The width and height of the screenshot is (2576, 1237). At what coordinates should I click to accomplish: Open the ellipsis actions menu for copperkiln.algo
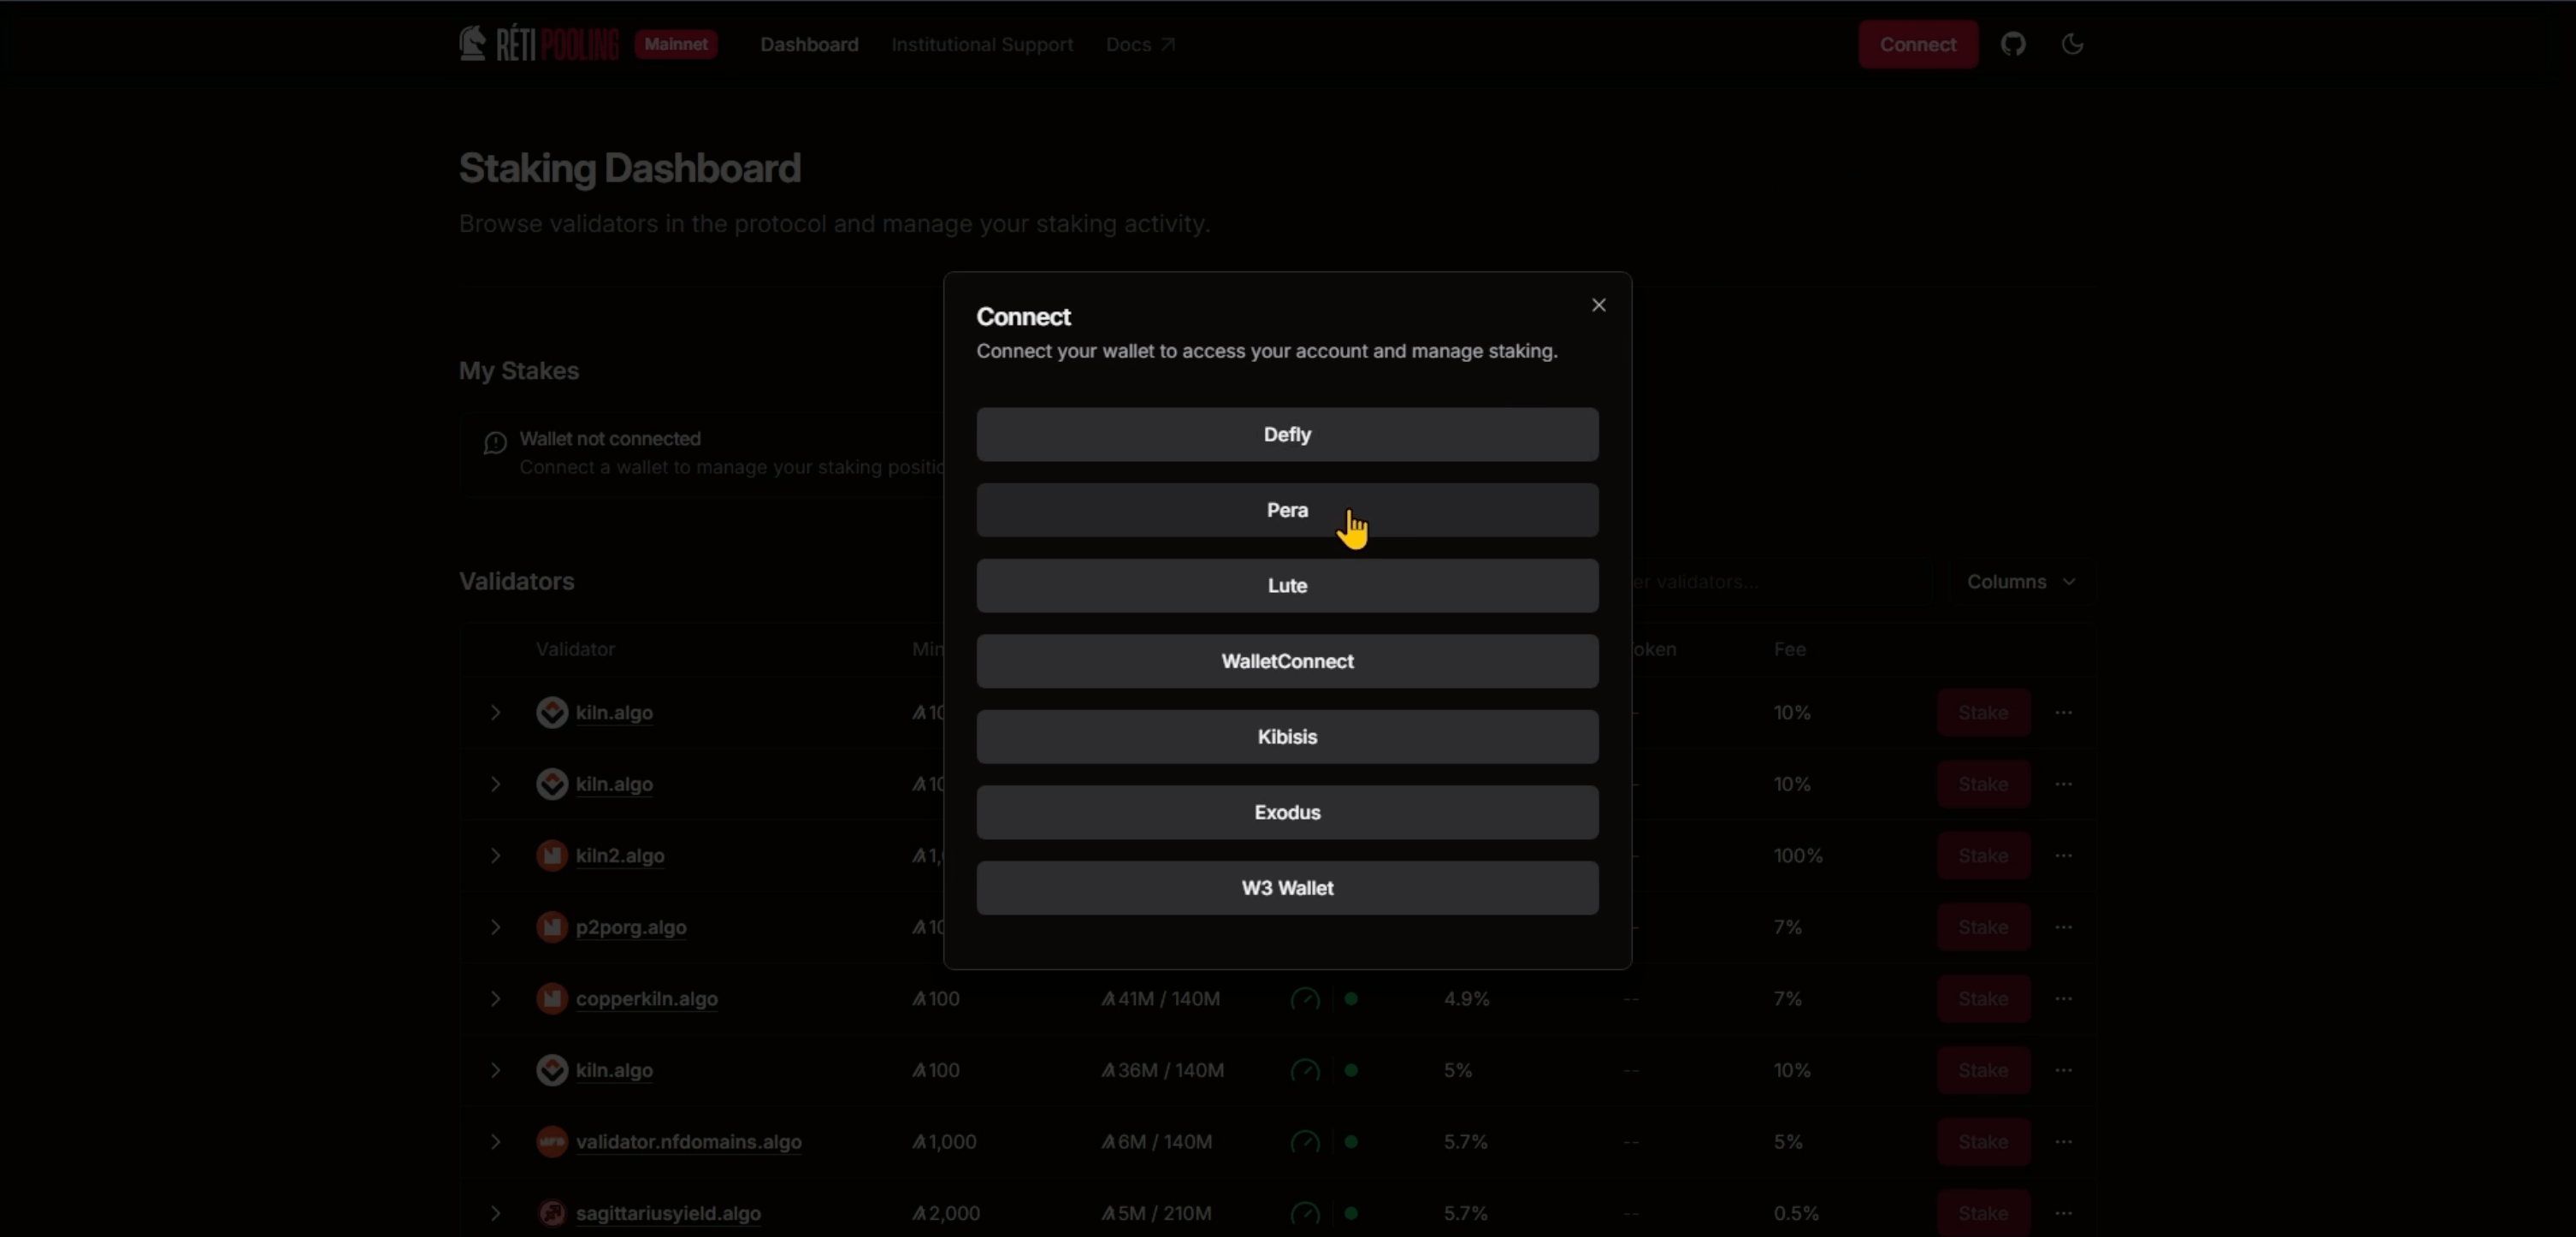tap(2065, 998)
